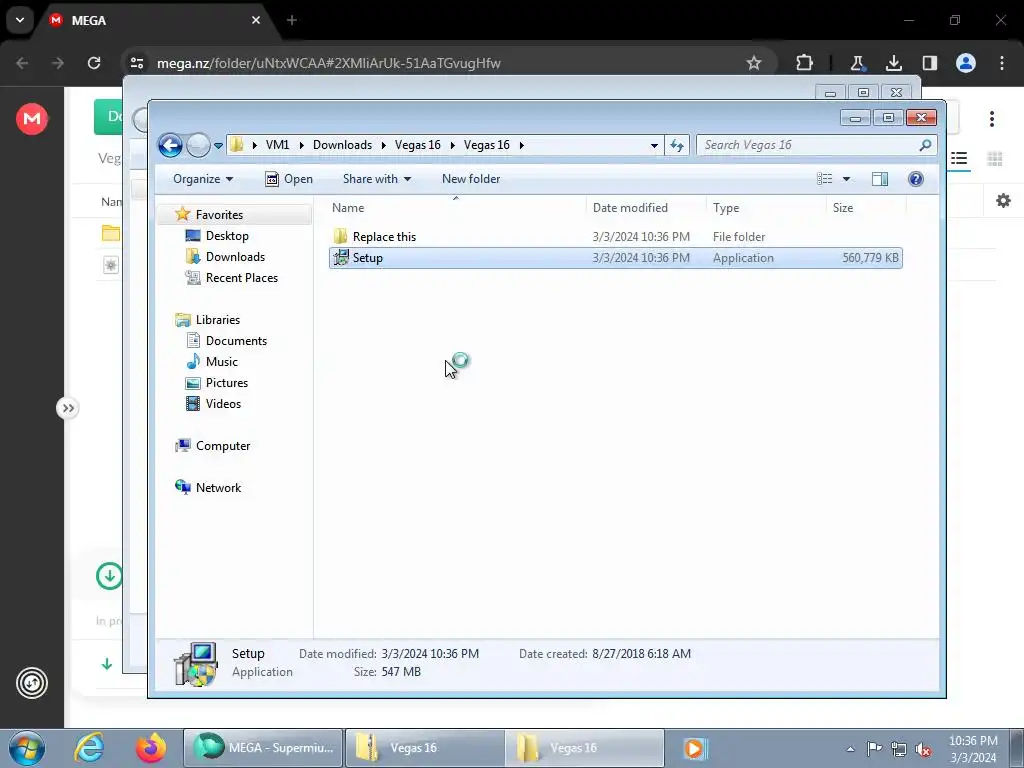This screenshot has width=1024, height=768.
Task: Expand the view options dropdown arrow
Action: pos(846,179)
